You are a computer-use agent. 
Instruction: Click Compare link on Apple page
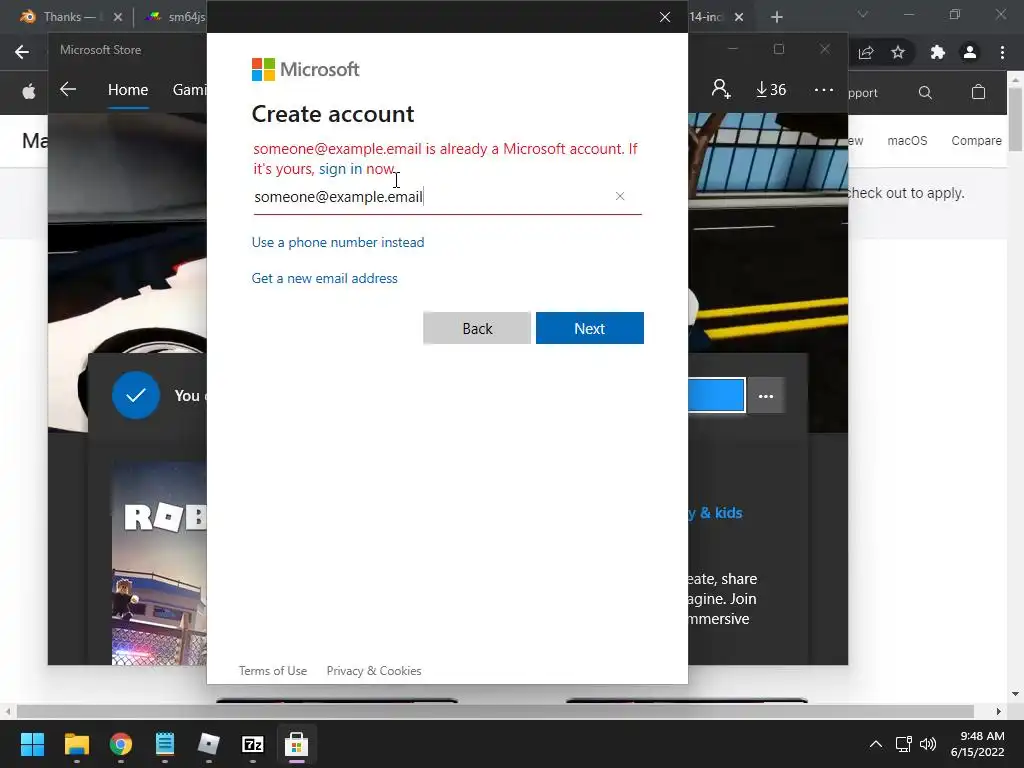(976, 140)
